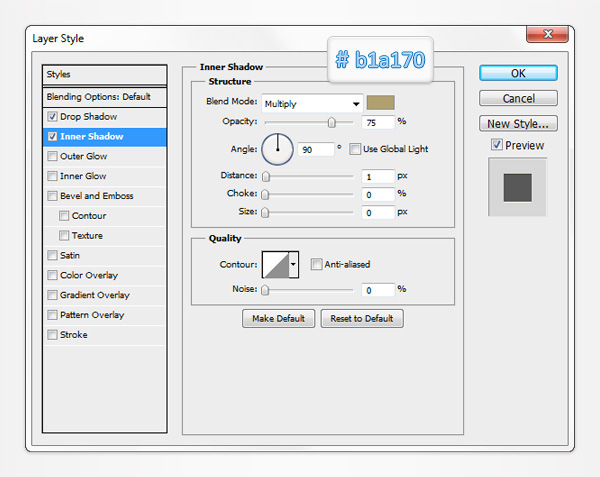Close the Layer Style dialog window
Screen dimensions: 600x477
(554, 37)
